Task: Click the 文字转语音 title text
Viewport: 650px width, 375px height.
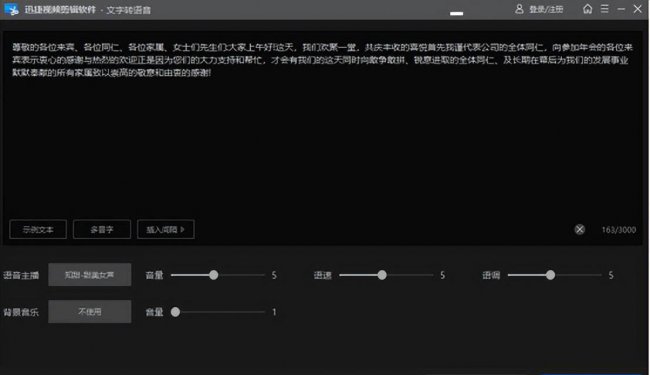Action: pyautogui.click(x=129, y=10)
